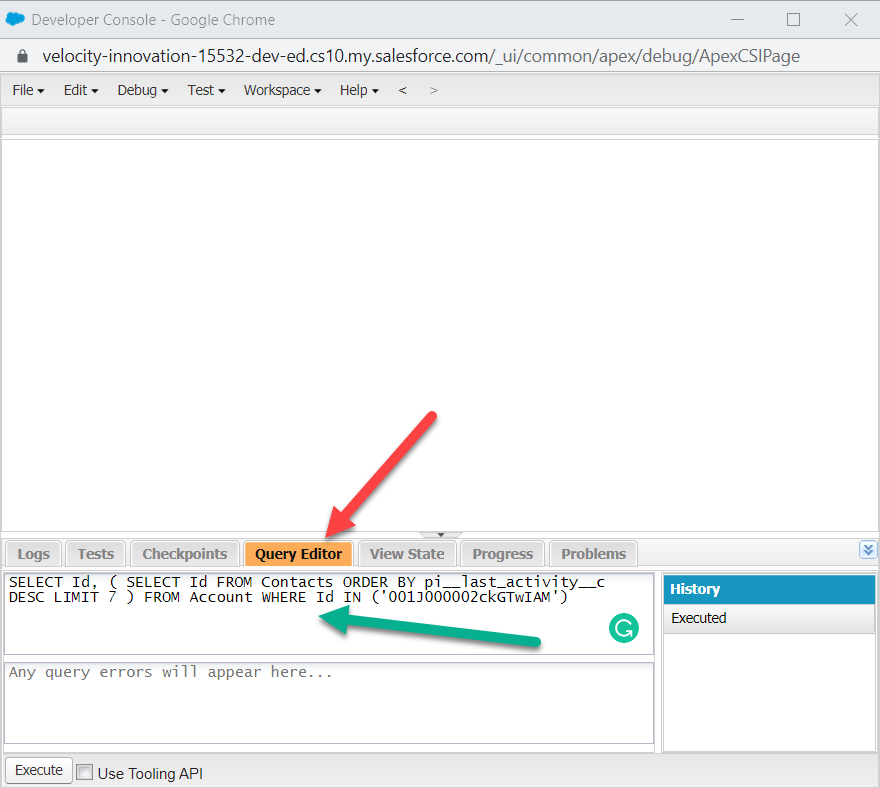Switch to the Tests tab

tap(95, 554)
